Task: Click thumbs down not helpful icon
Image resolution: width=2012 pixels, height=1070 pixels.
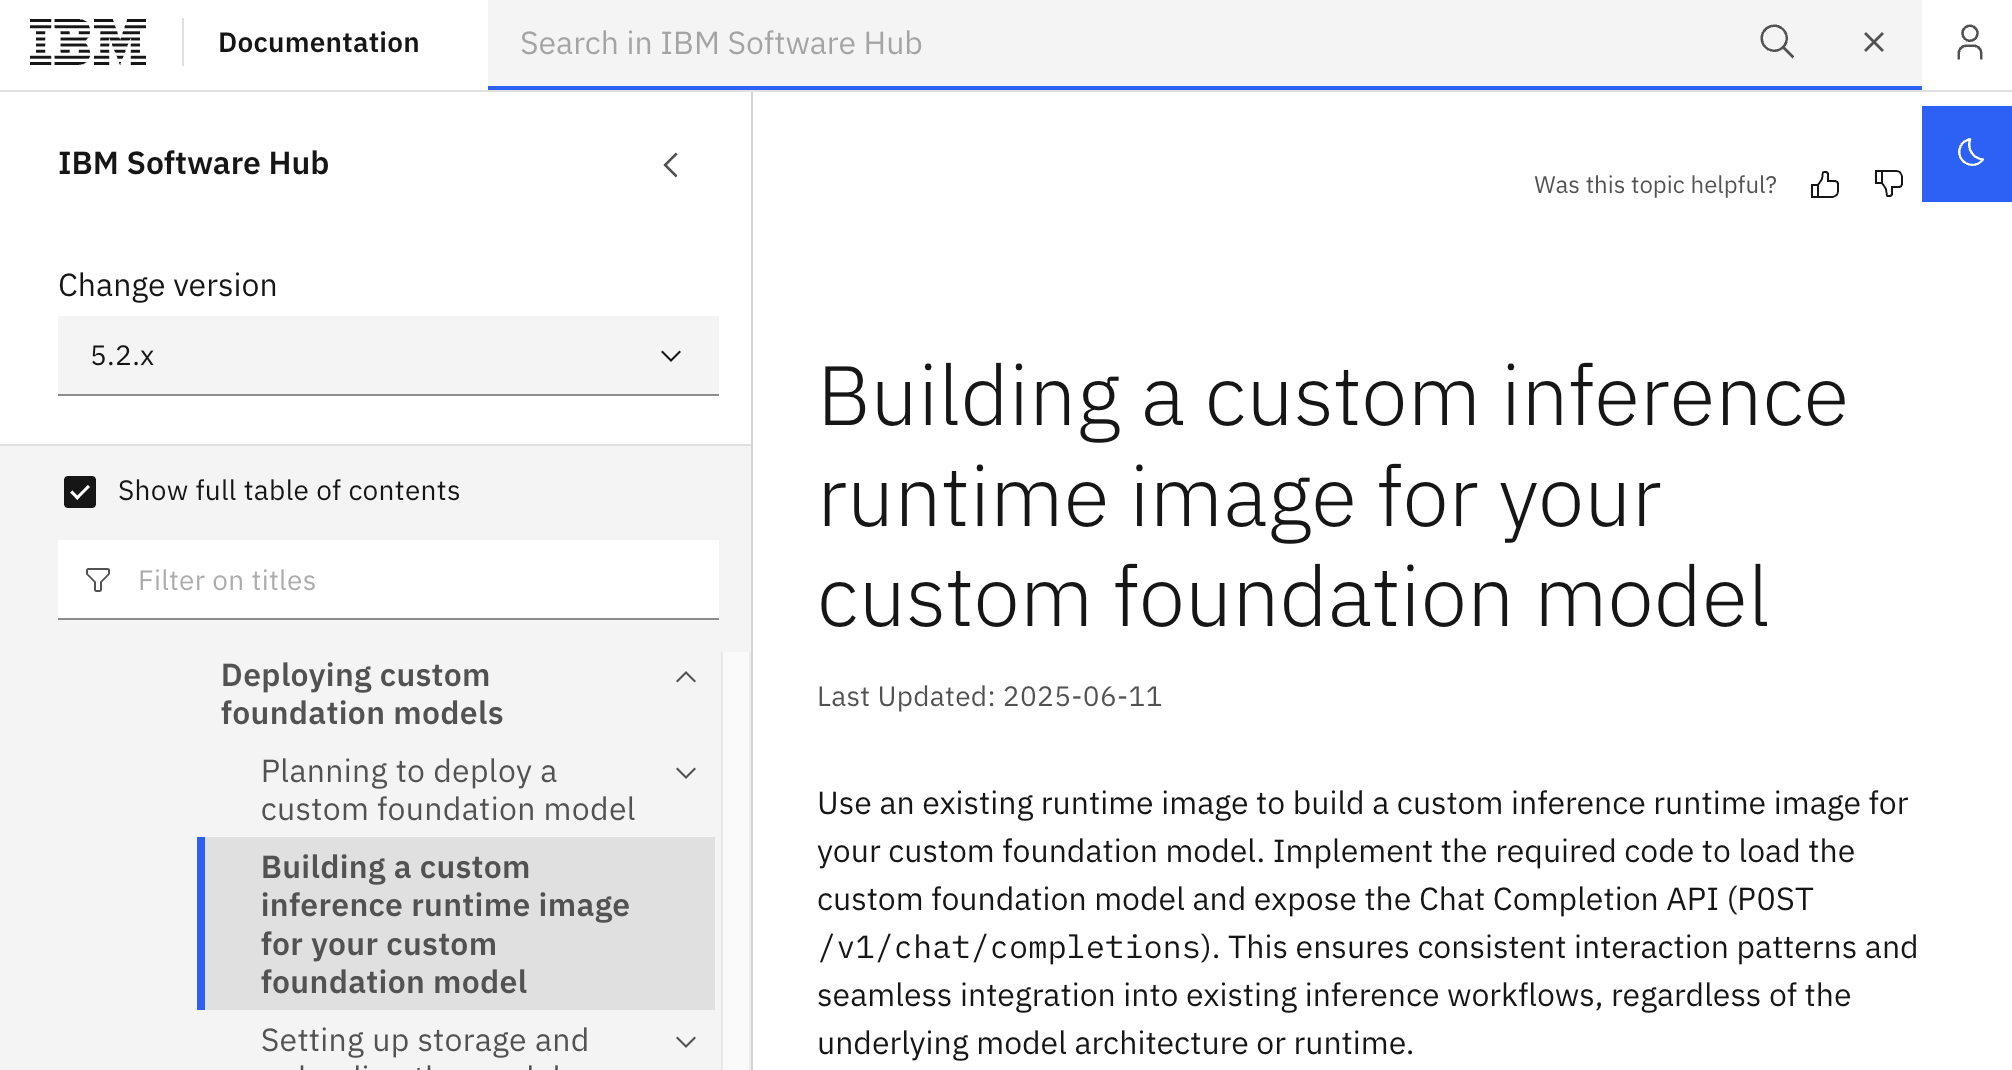Action: point(1889,185)
